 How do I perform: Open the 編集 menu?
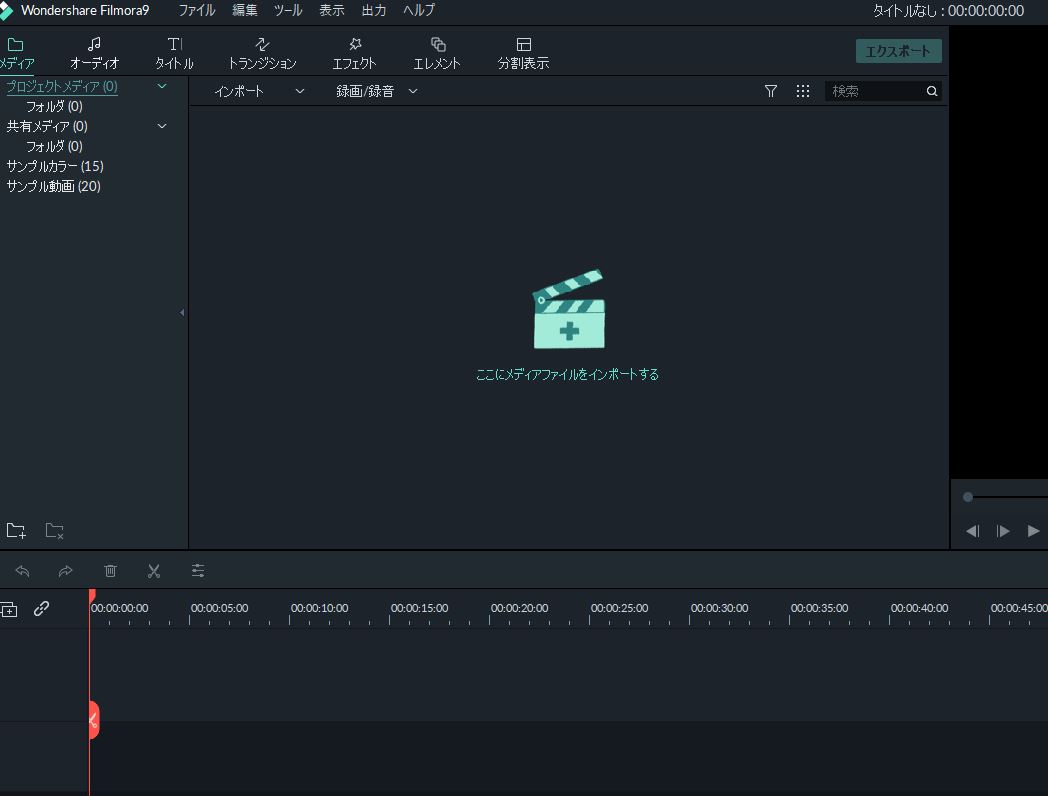[245, 10]
